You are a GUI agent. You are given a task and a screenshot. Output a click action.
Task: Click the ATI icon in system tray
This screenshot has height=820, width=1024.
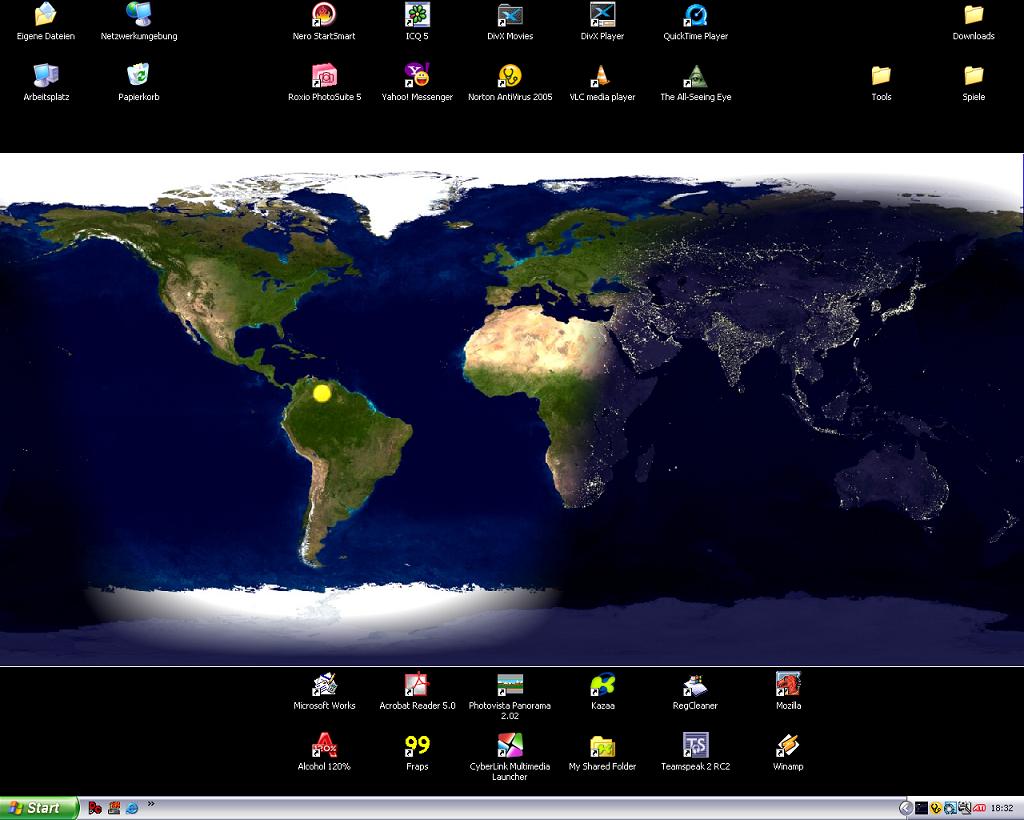[981, 808]
